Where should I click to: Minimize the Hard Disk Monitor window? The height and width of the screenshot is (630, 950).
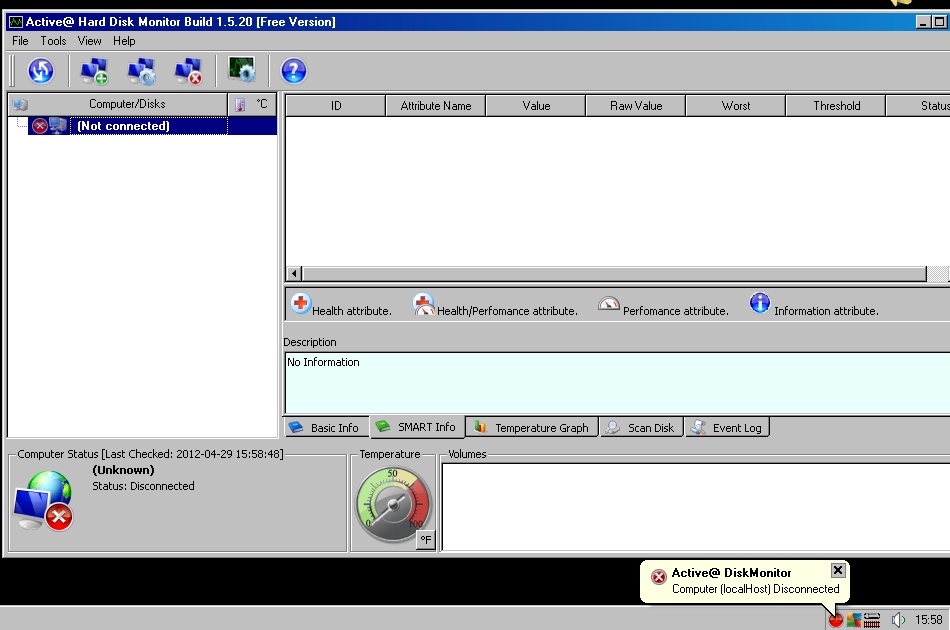(923, 22)
